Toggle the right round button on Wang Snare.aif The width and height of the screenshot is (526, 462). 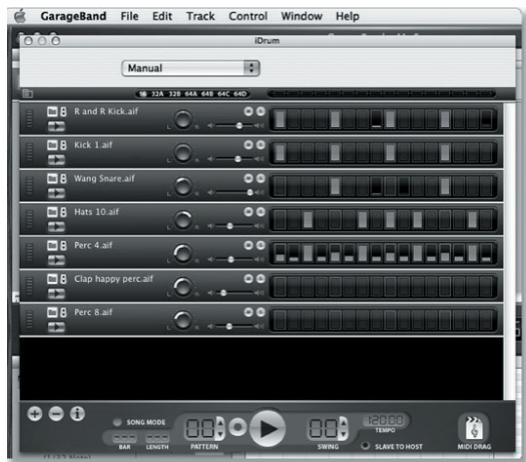pyautogui.click(x=261, y=178)
